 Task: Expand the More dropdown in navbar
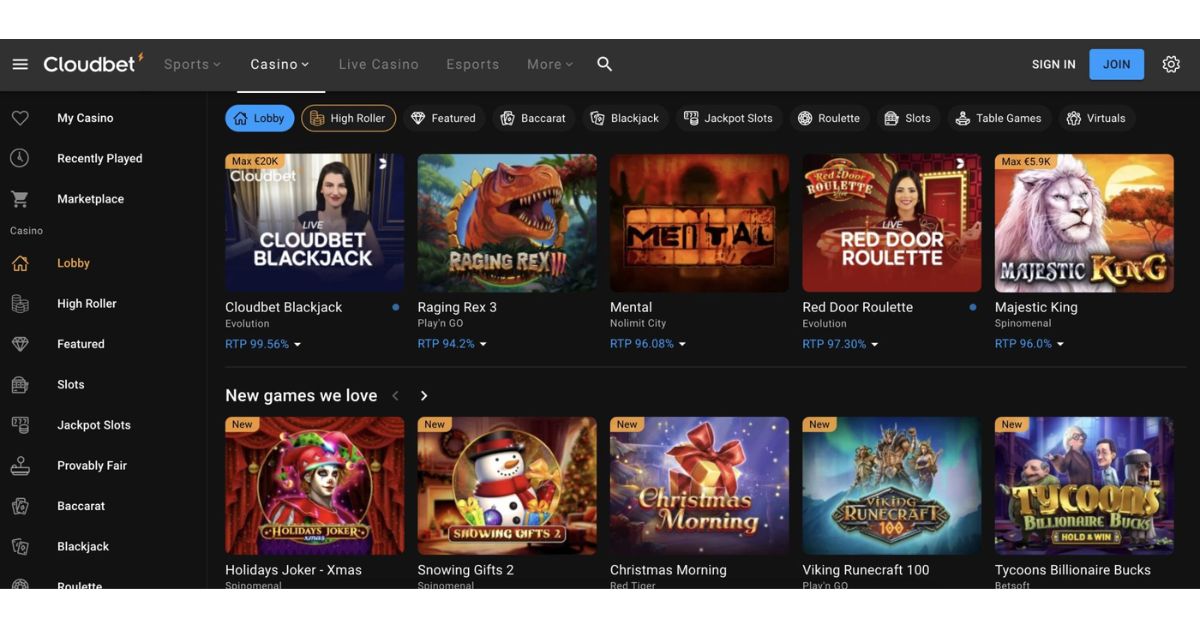pyautogui.click(x=550, y=64)
